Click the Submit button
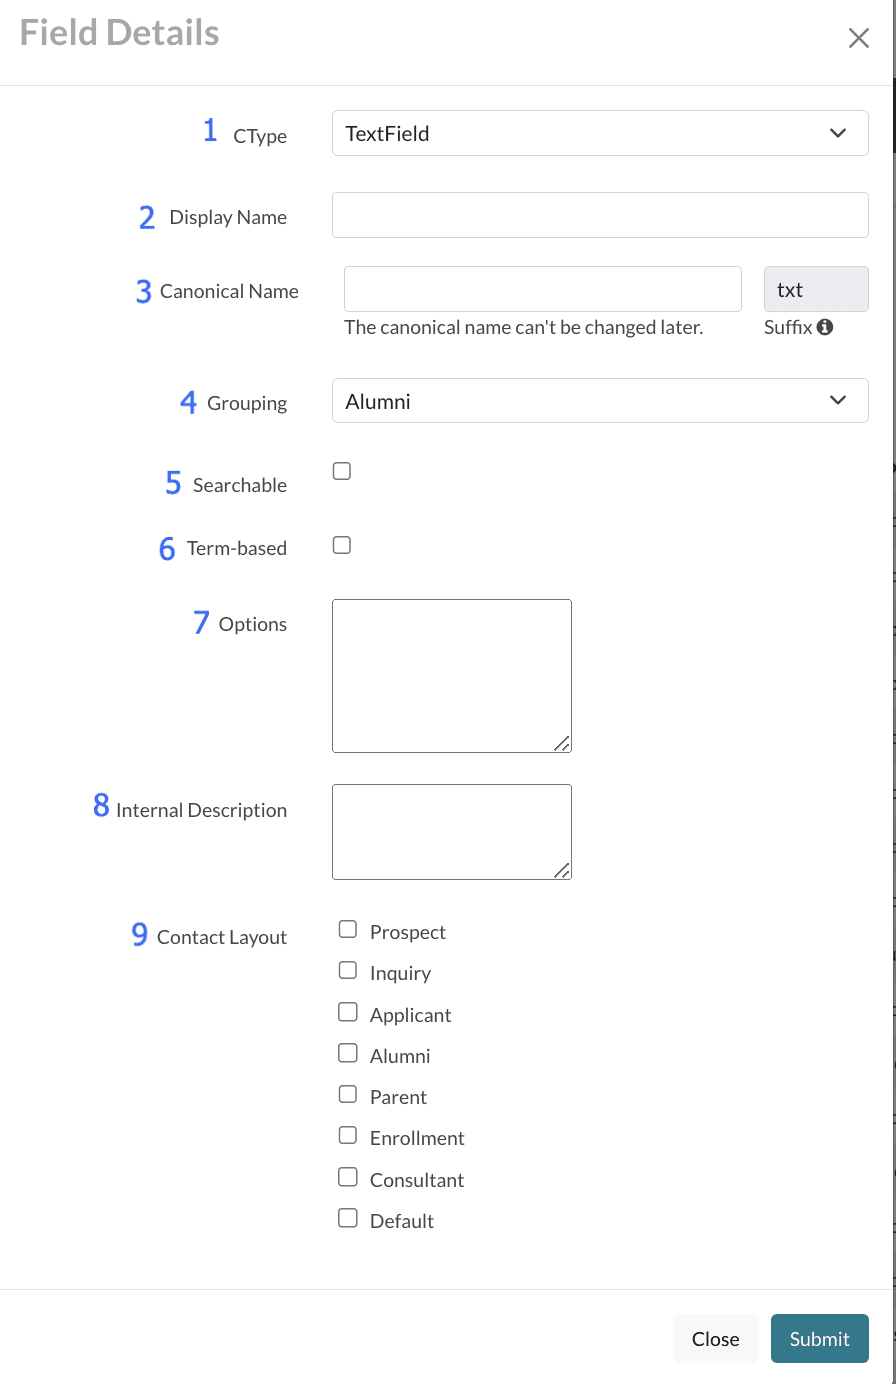This screenshot has height=1384, width=896. (819, 1338)
